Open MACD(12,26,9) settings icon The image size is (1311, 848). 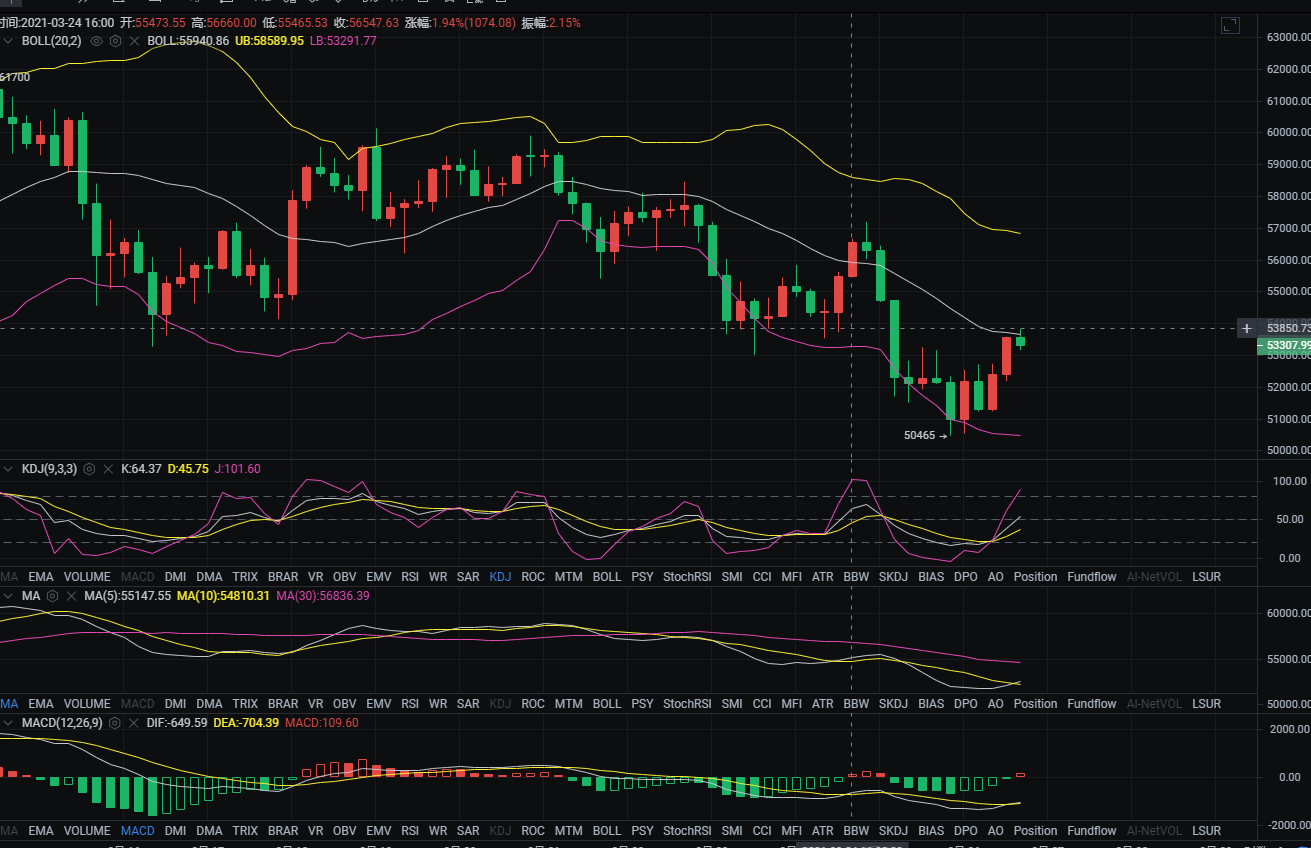pos(115,723)
